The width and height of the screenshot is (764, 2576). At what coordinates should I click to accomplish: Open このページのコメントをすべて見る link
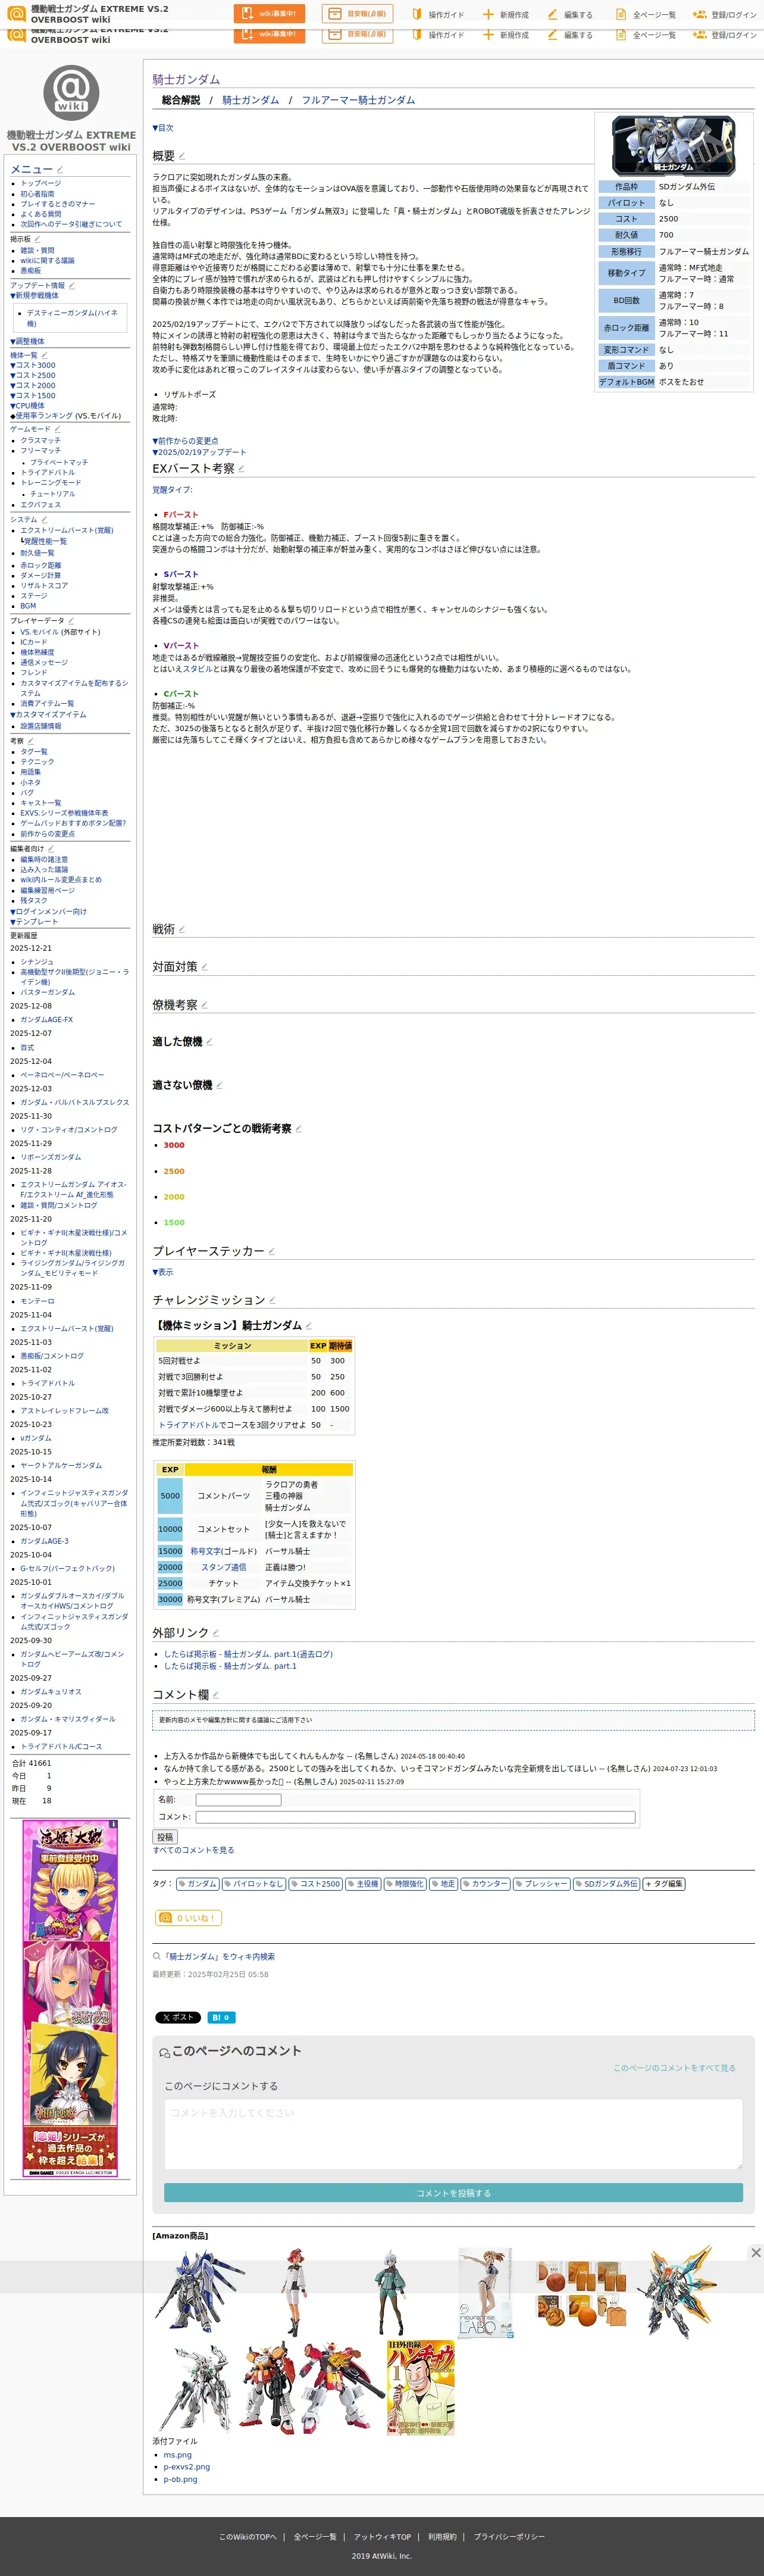pos(674,2068)
